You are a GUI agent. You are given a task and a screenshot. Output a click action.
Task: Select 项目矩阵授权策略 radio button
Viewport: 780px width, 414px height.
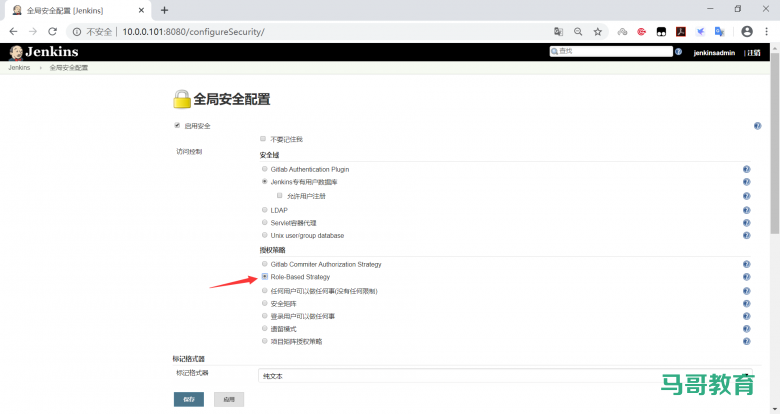(265, 341)
